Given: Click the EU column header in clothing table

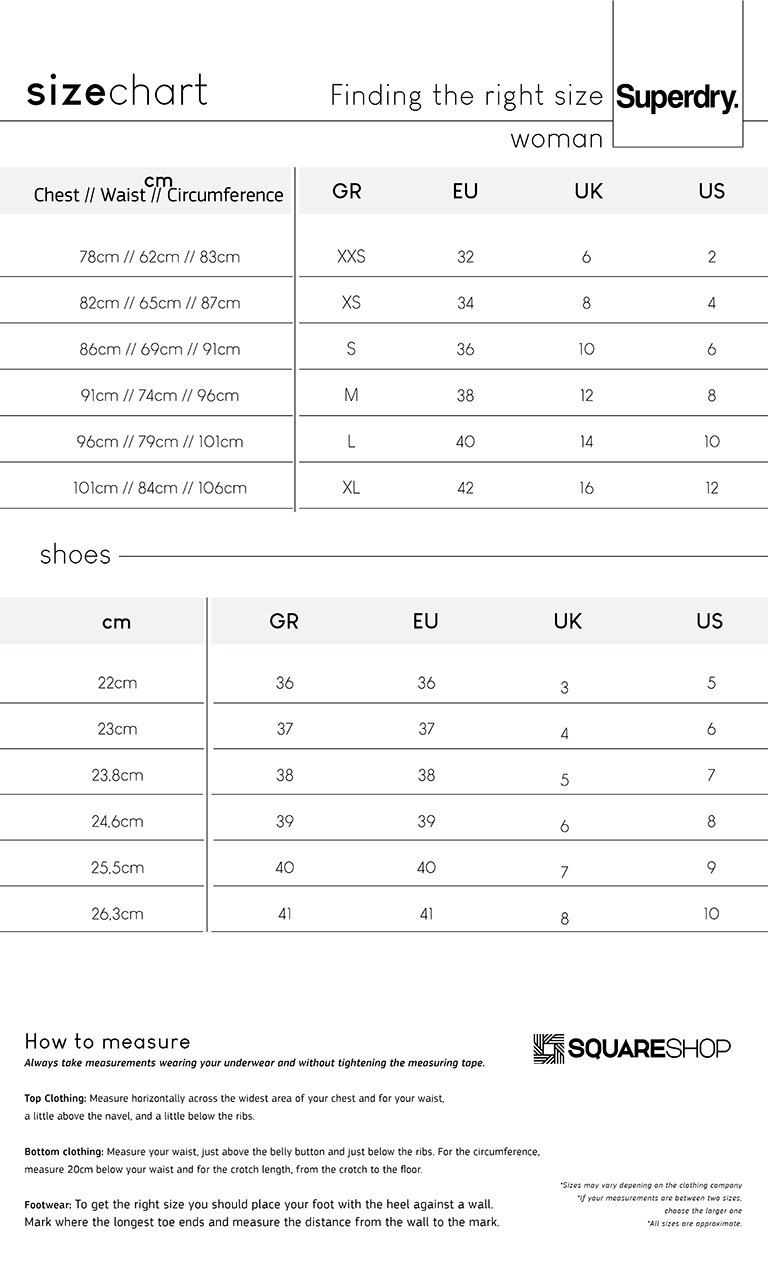Looking at the screenshot, I should pos(465,191).
